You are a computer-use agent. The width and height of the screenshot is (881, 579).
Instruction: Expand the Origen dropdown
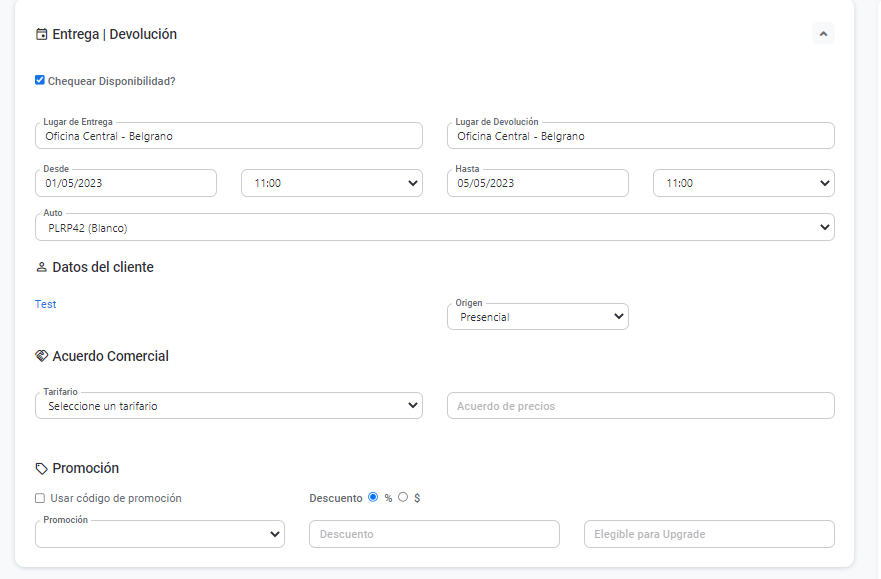click(538, 317)
